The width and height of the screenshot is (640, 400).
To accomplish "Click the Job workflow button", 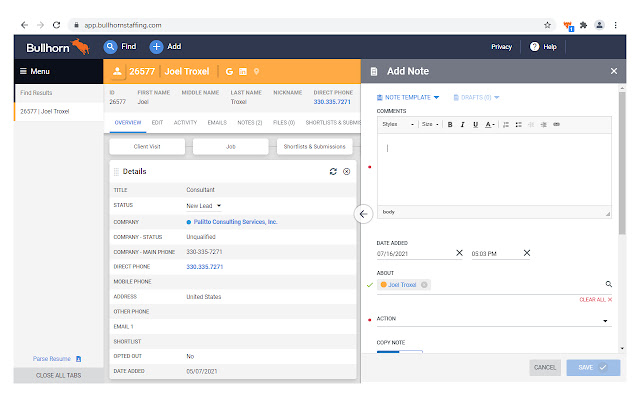I will [231, 147].
